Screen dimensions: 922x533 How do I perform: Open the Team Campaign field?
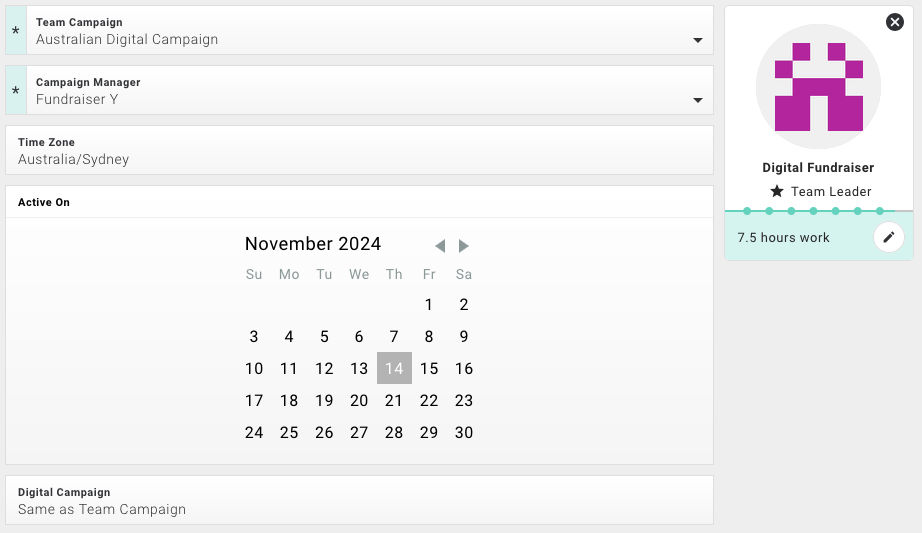pyautogui.click(x=359, y=31)
